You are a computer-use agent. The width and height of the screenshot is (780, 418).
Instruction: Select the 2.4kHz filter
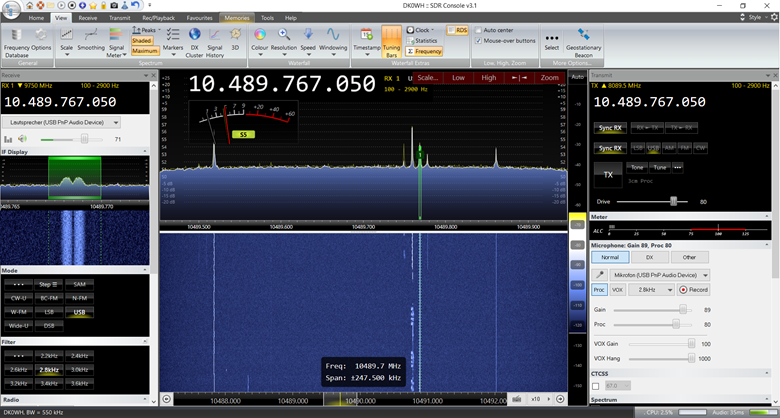pos(79,356)
